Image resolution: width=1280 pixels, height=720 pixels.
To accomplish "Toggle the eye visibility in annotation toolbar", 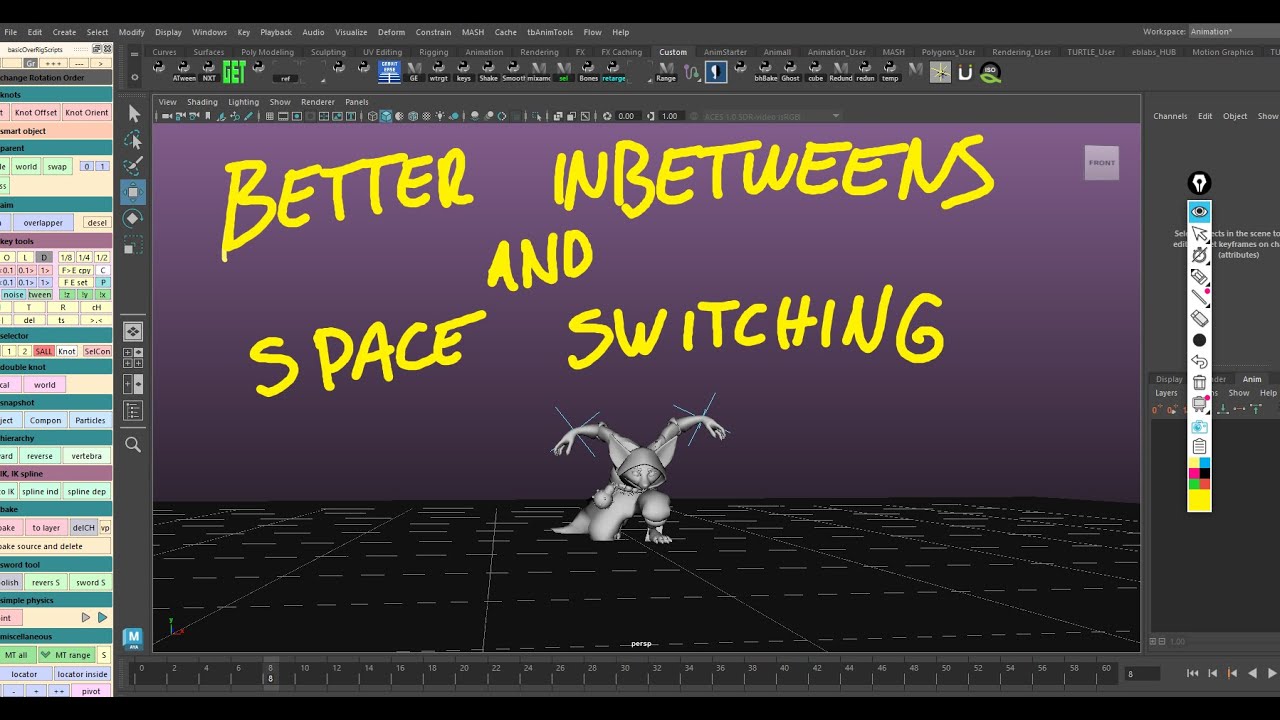I will tap(1199, 212).
